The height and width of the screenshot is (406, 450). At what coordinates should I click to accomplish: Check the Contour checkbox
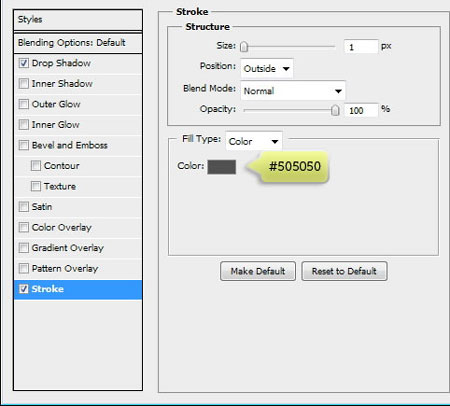pos(36,166)
